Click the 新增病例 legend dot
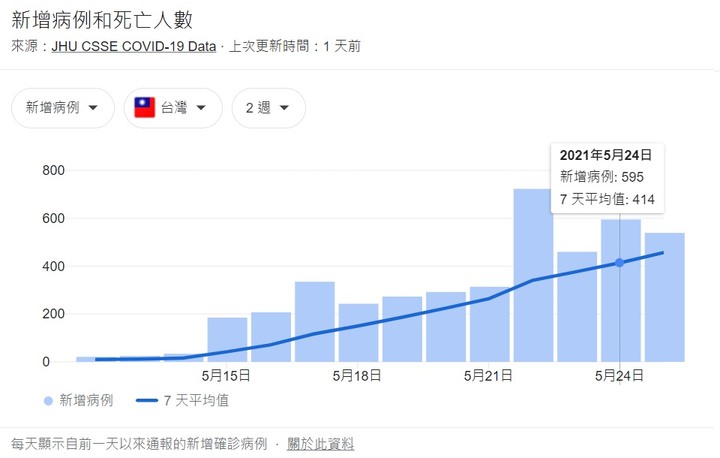The height and width of the screenshot is (458, 720). [x=48, y=401]
